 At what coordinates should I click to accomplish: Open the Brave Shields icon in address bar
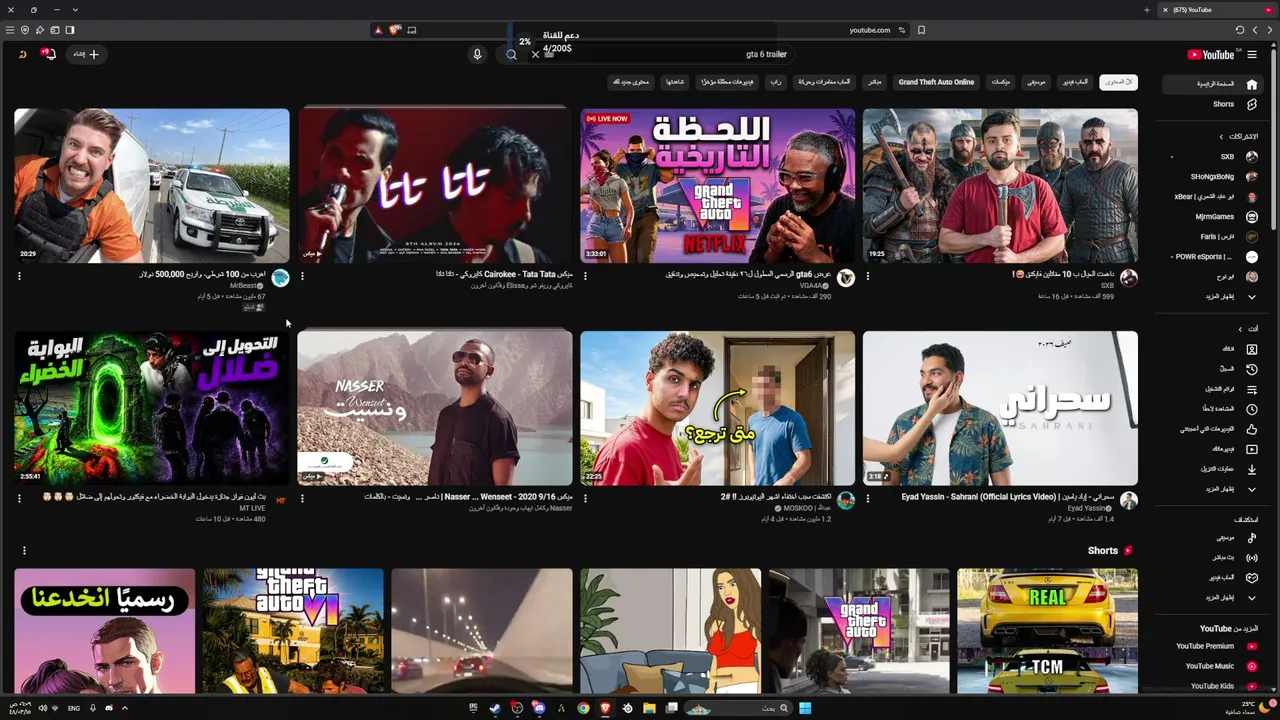pos(394,30)
